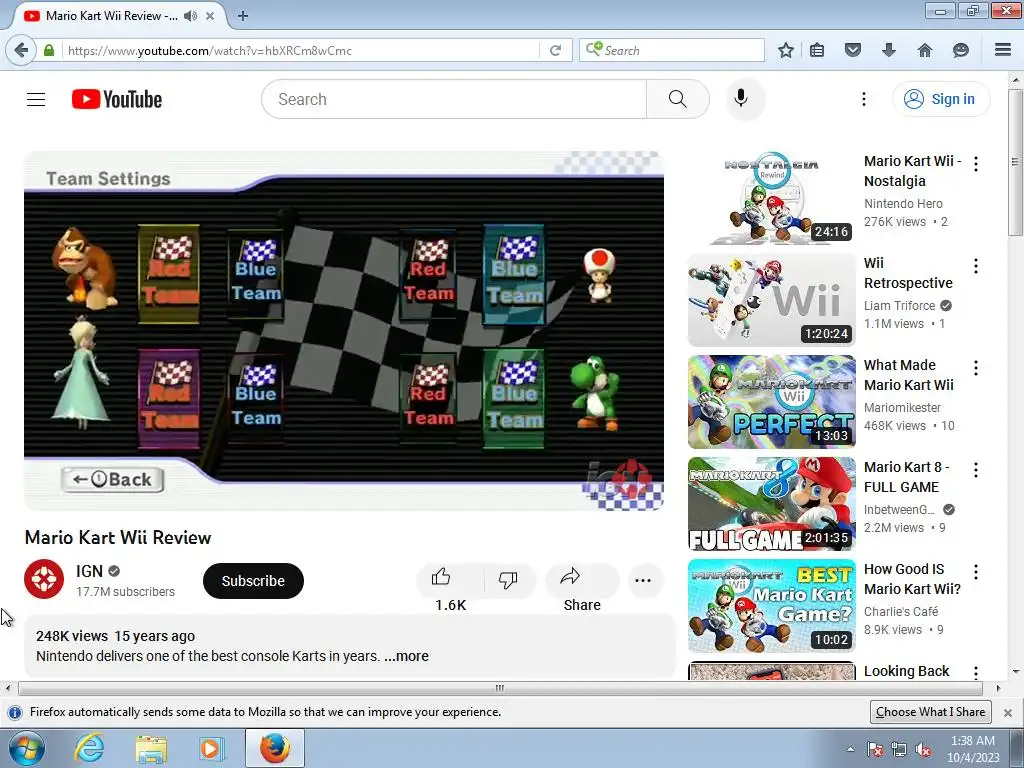Open options for Wii Retrospective video

[976, 266]
